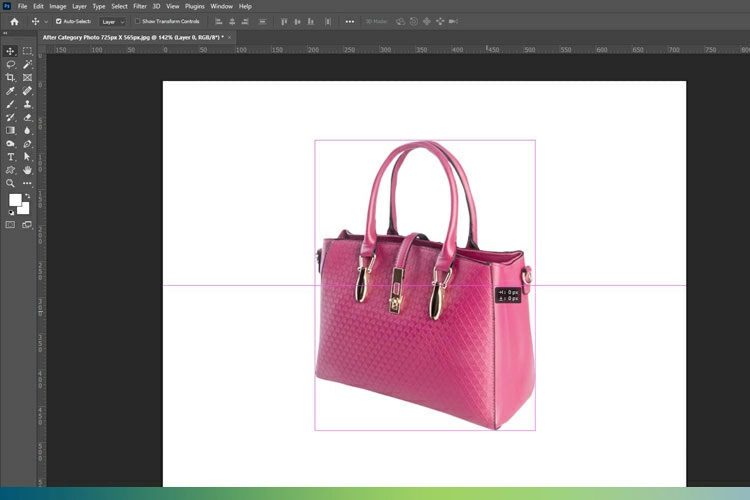Click the Home icon in options bar
The image size is (750, 500).
[x=14, y=21]
